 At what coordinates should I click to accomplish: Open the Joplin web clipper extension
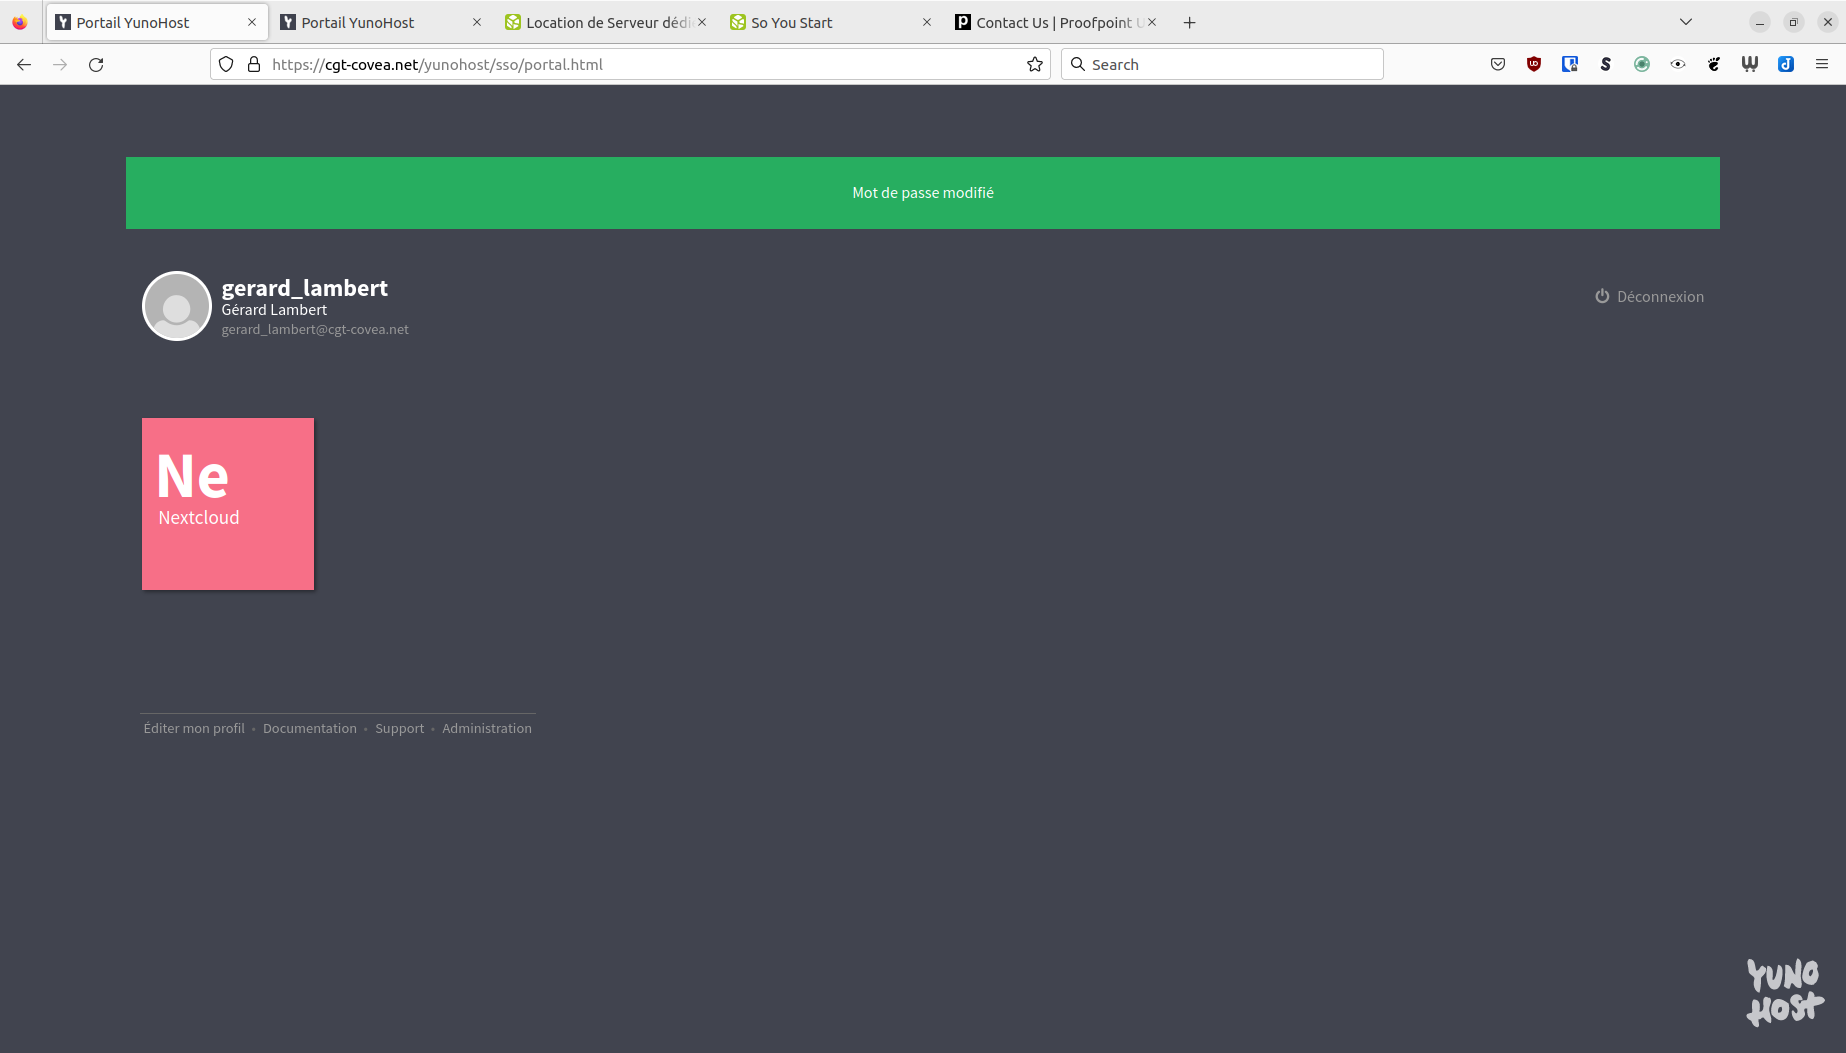click(x=1786, y=64)
